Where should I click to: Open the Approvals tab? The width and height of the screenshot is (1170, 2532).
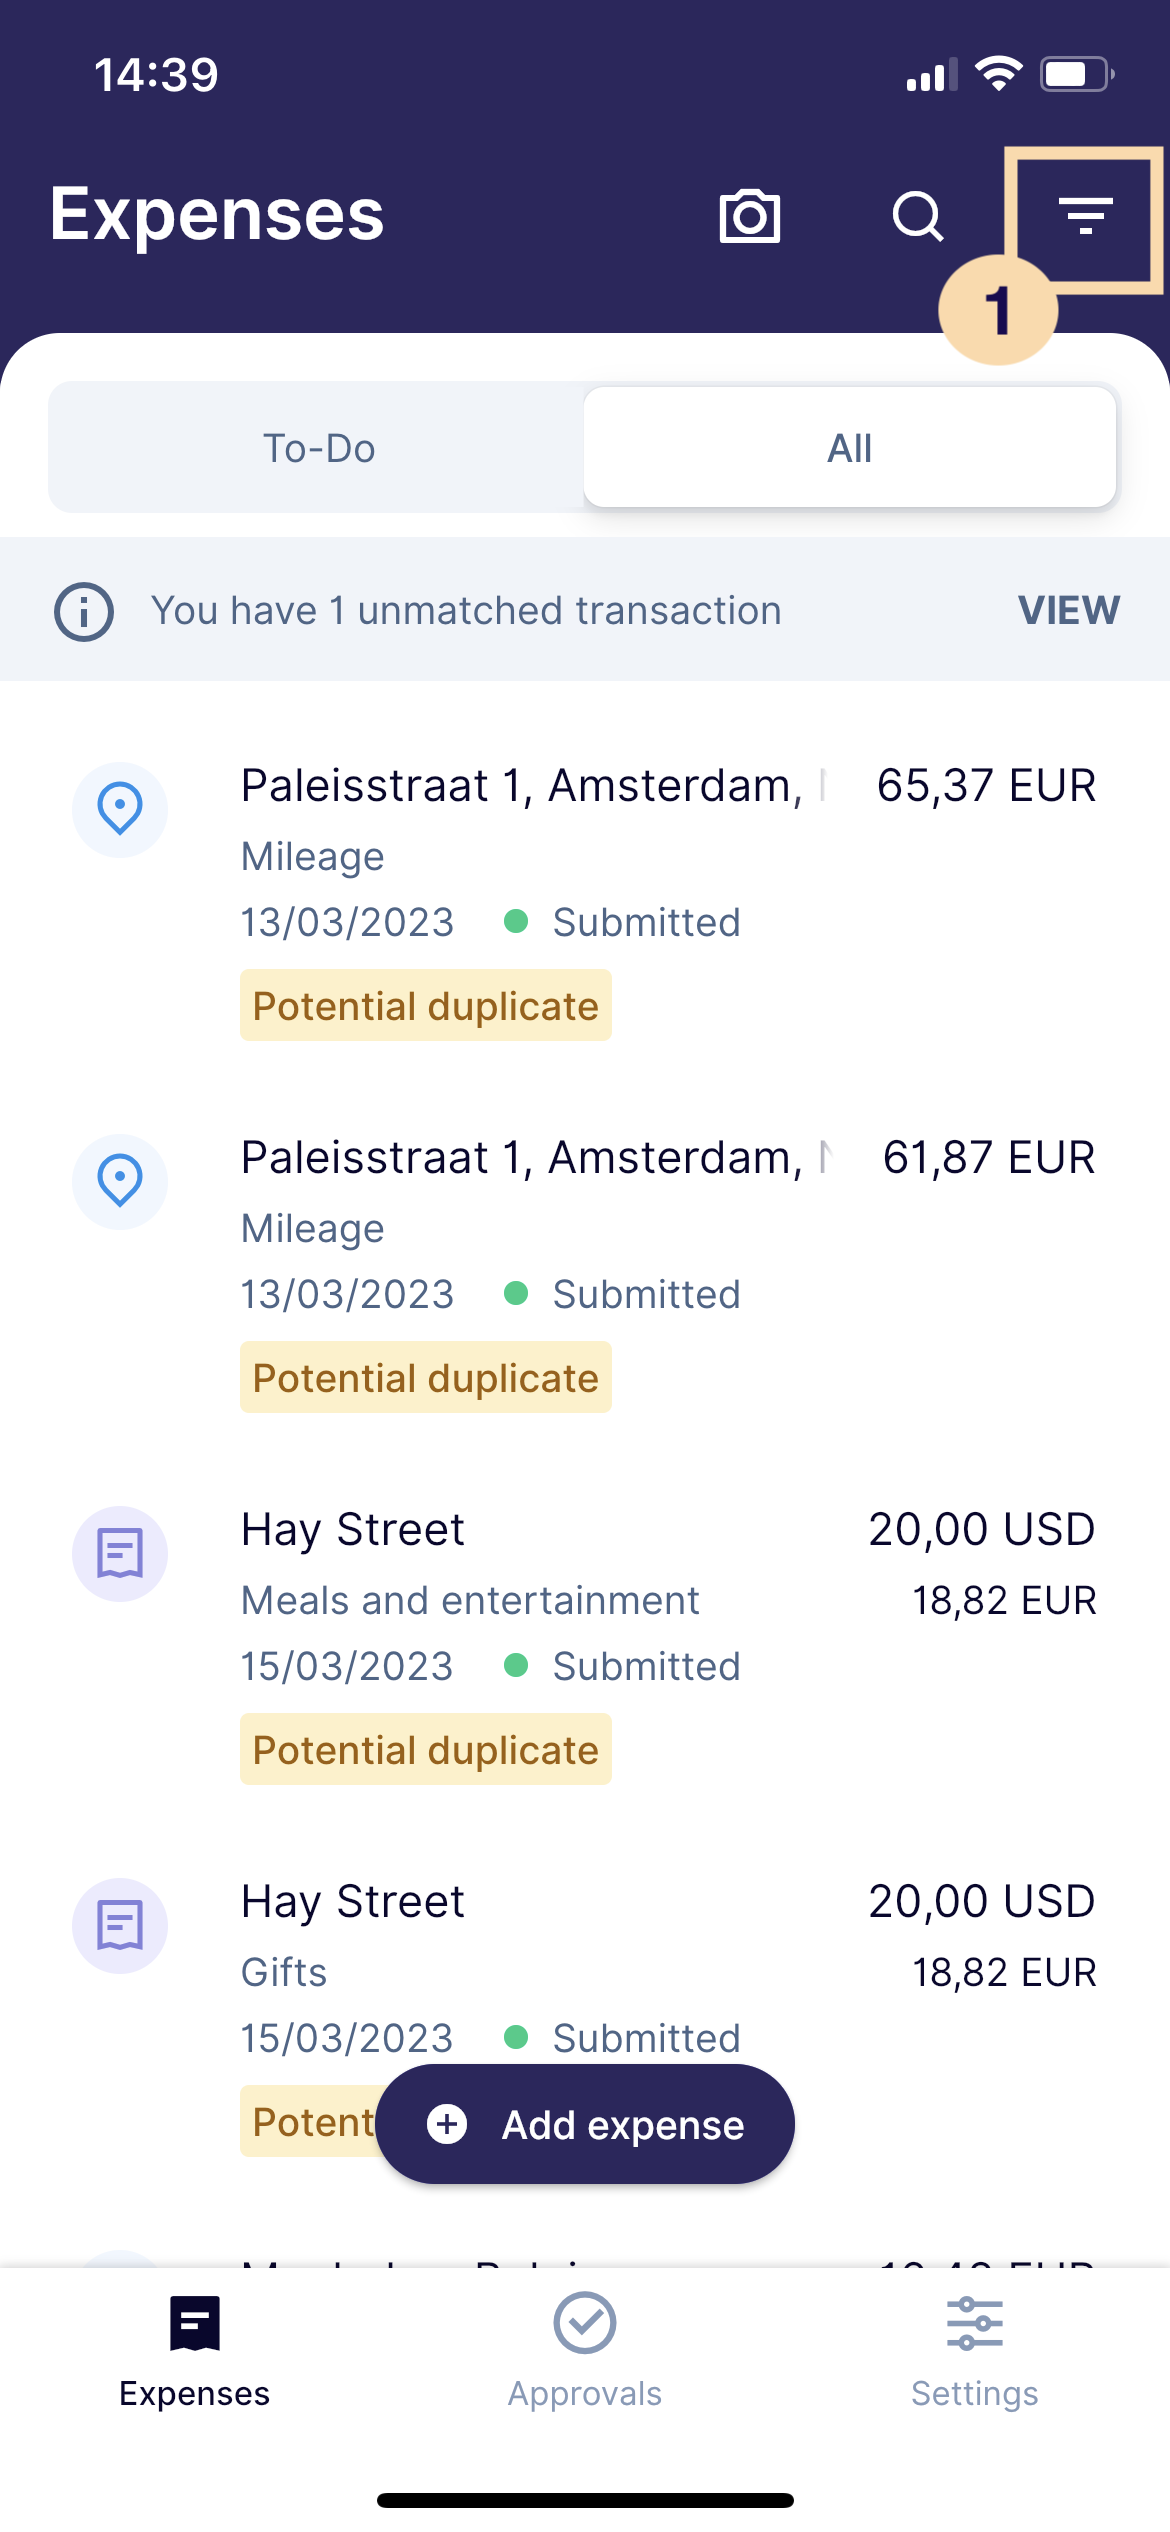pos(585,2350)
